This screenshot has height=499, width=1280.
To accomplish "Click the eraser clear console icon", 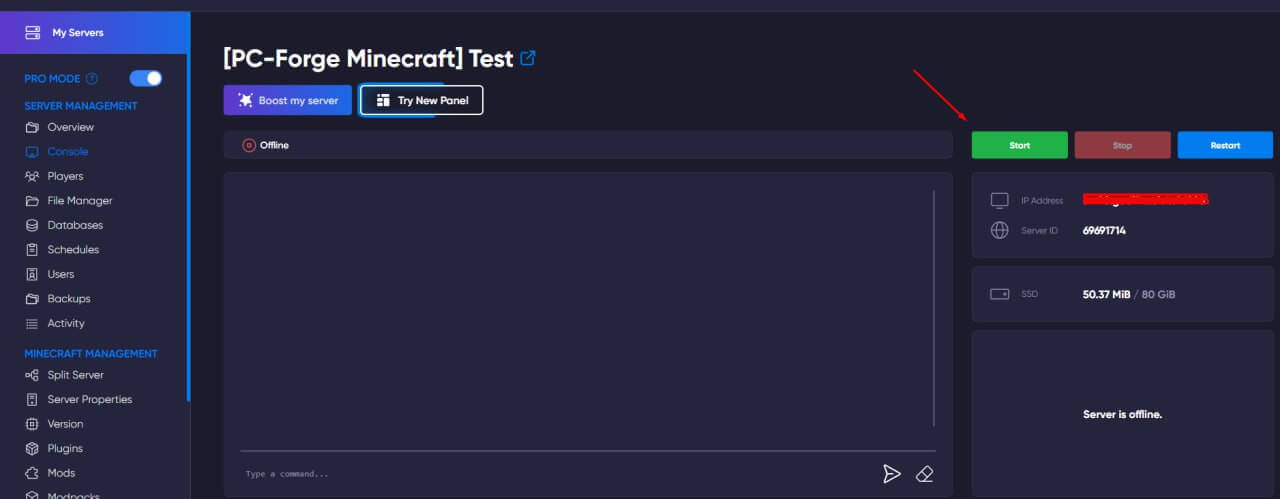I will pyautogui.click(x=924, y=473).
